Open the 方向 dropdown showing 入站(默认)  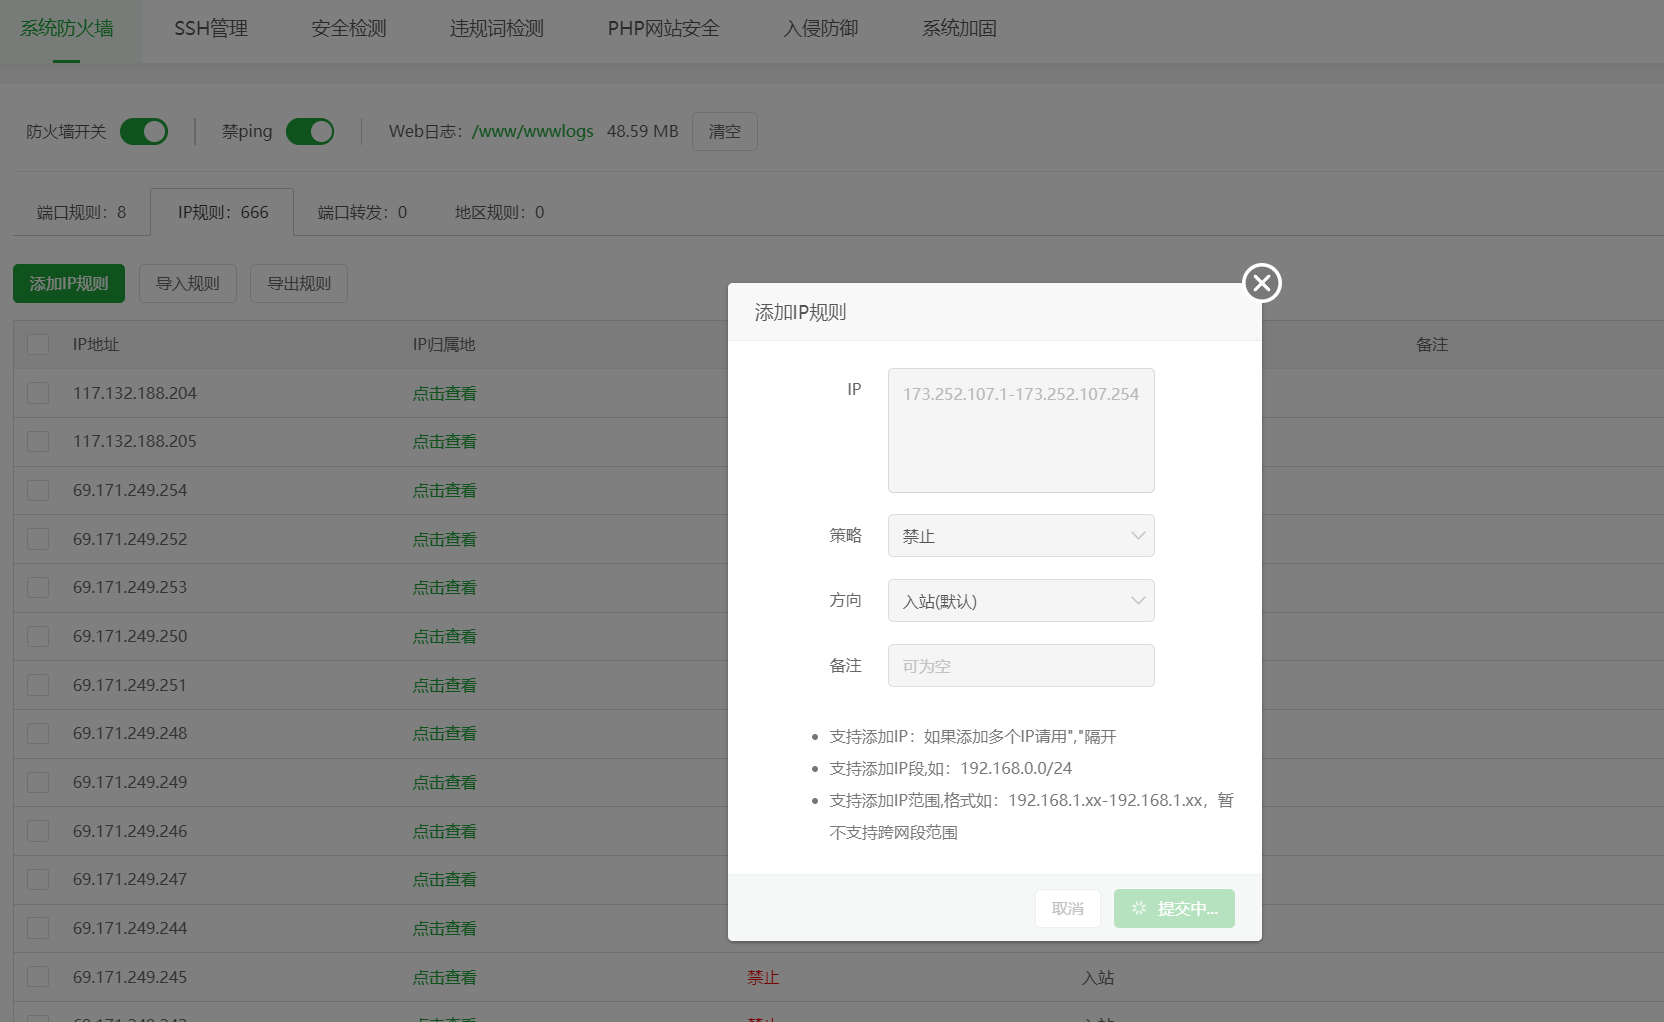[1021, 601]
